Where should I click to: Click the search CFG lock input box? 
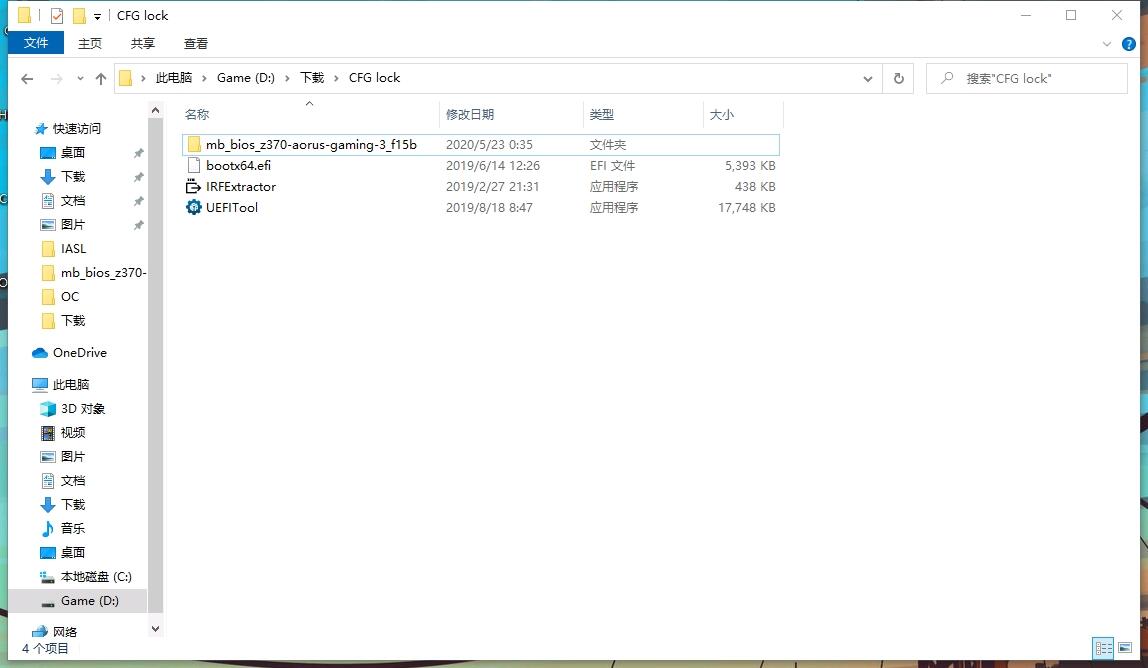1026,78
